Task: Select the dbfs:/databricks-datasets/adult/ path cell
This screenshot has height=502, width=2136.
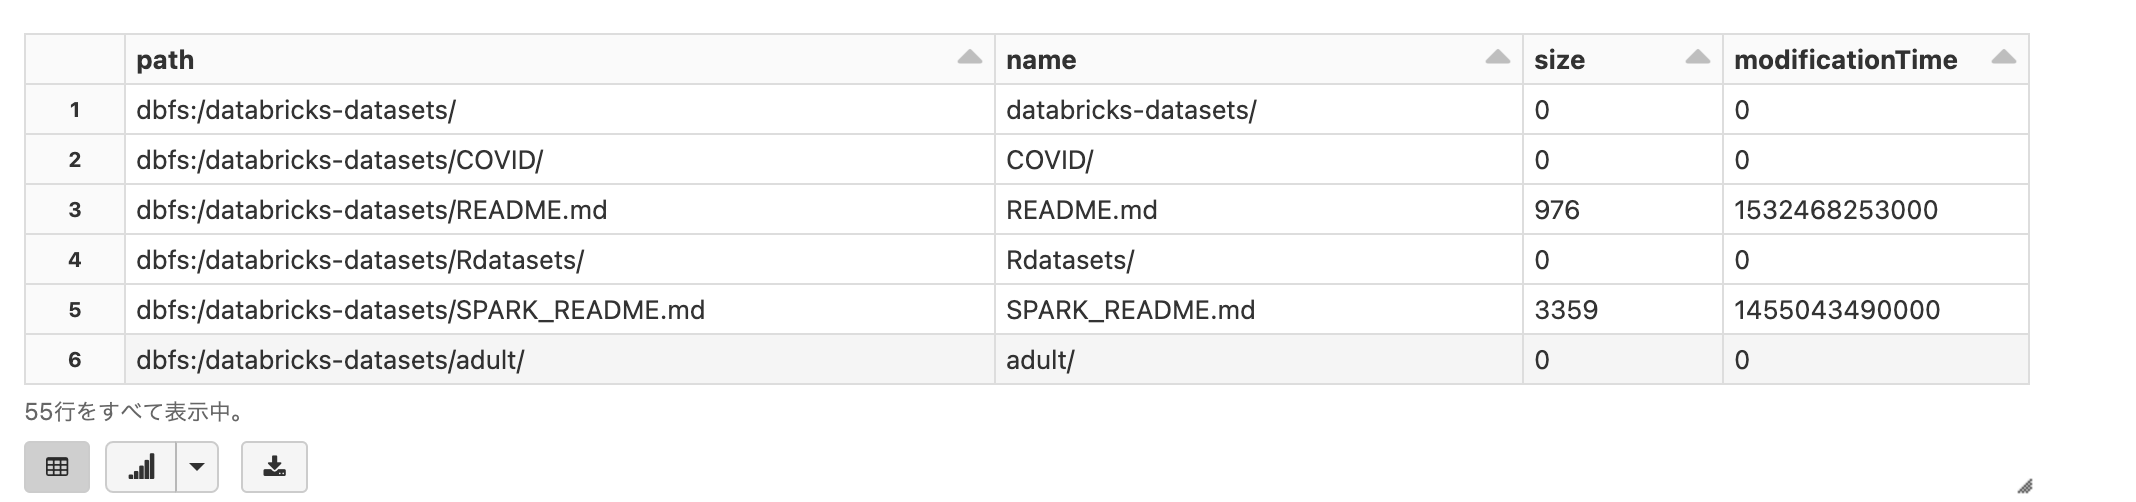Action: coord(330,360)
